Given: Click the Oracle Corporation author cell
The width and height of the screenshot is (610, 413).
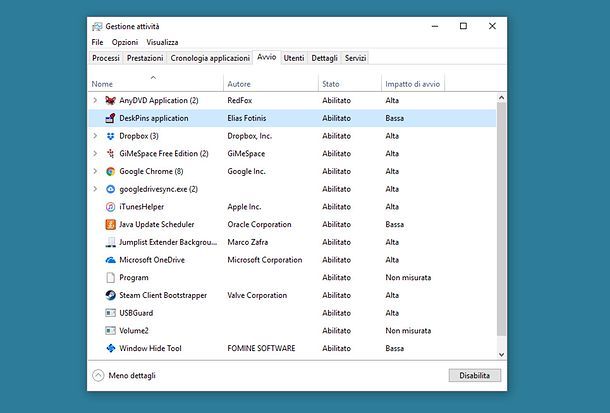Looking at the screenshot, I should pos(259,224).
